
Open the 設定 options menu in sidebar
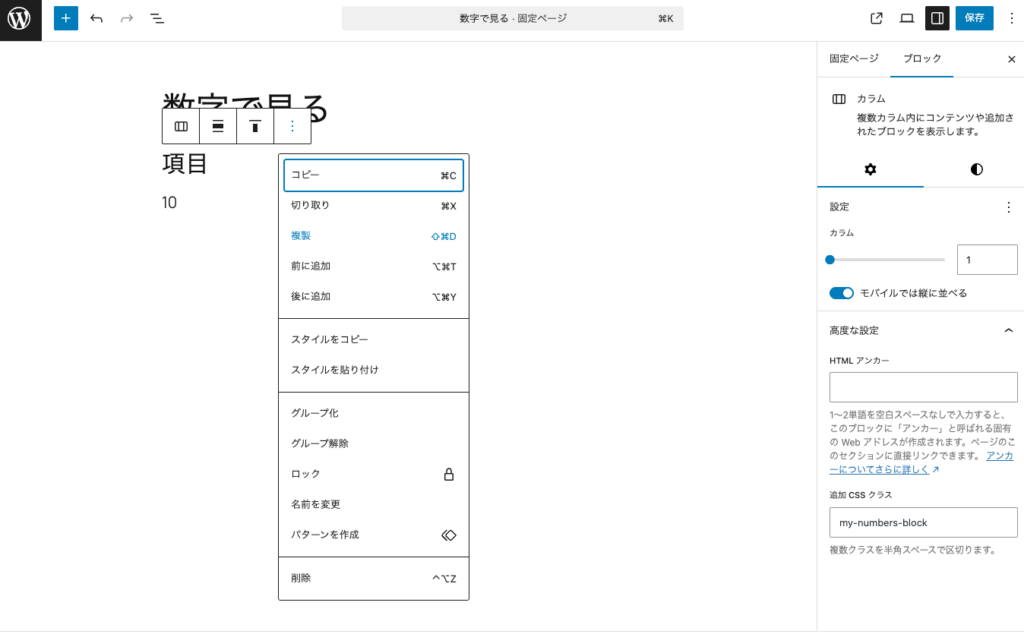click(1009, 206)
